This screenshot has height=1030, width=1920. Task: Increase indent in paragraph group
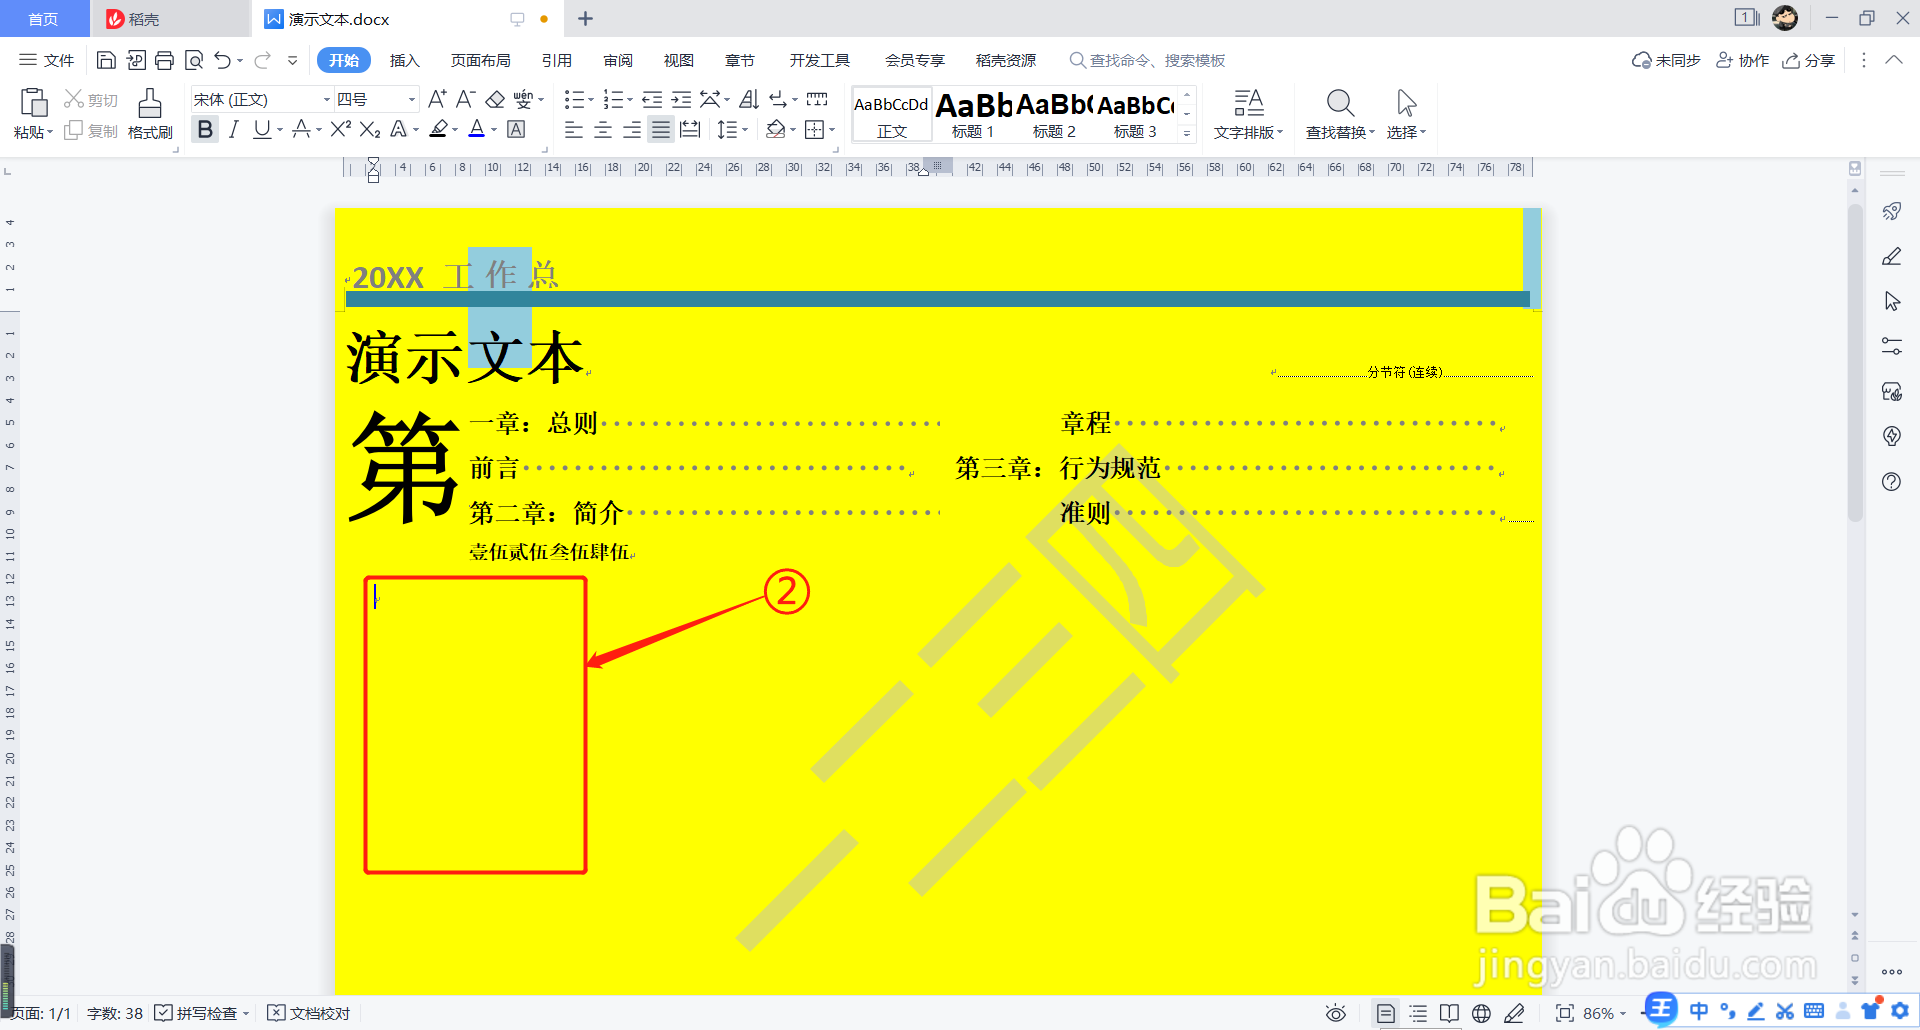coord(681,99)
